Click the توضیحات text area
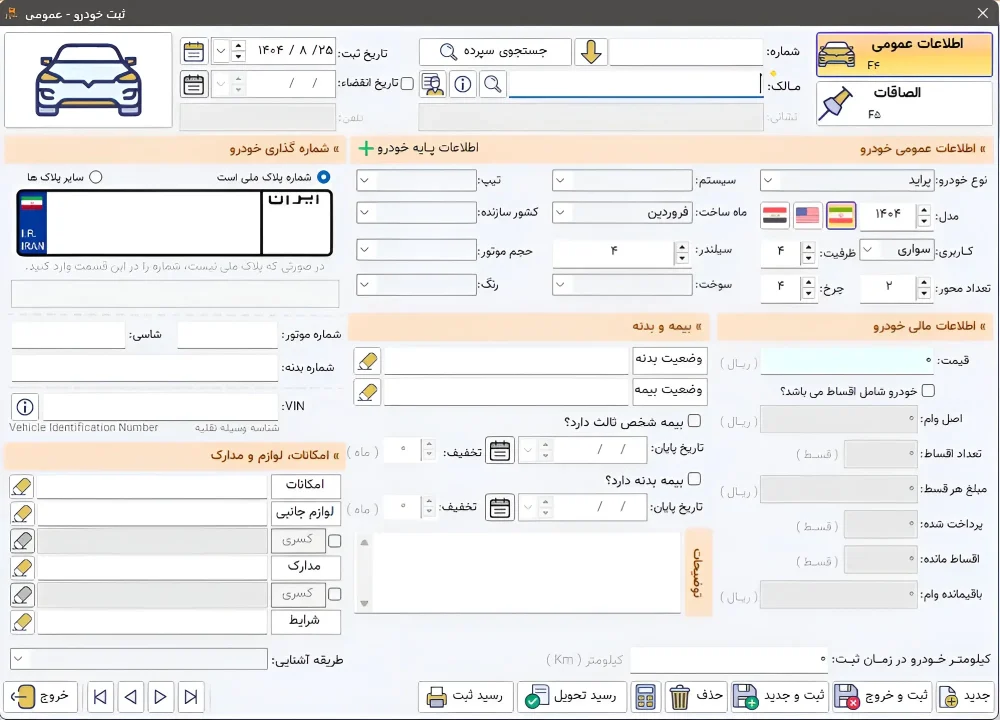The image size is (1000, 720). coord(527,573)
